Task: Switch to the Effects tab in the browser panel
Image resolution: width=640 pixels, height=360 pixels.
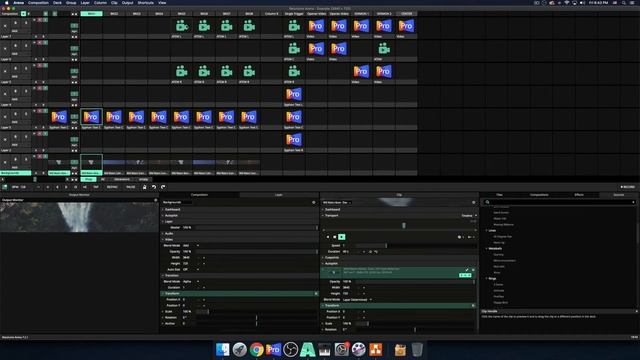Action: pos(579,195)
